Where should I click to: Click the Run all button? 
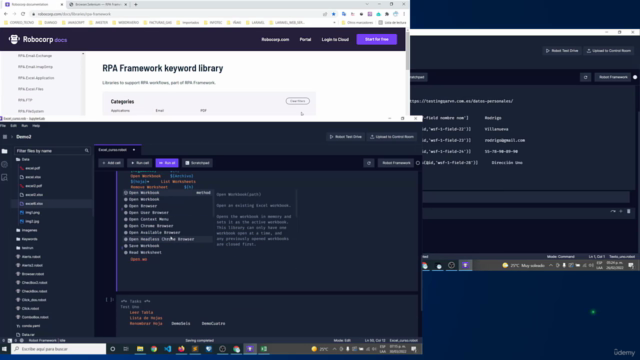pyautogui.click(x=167, y=163)
